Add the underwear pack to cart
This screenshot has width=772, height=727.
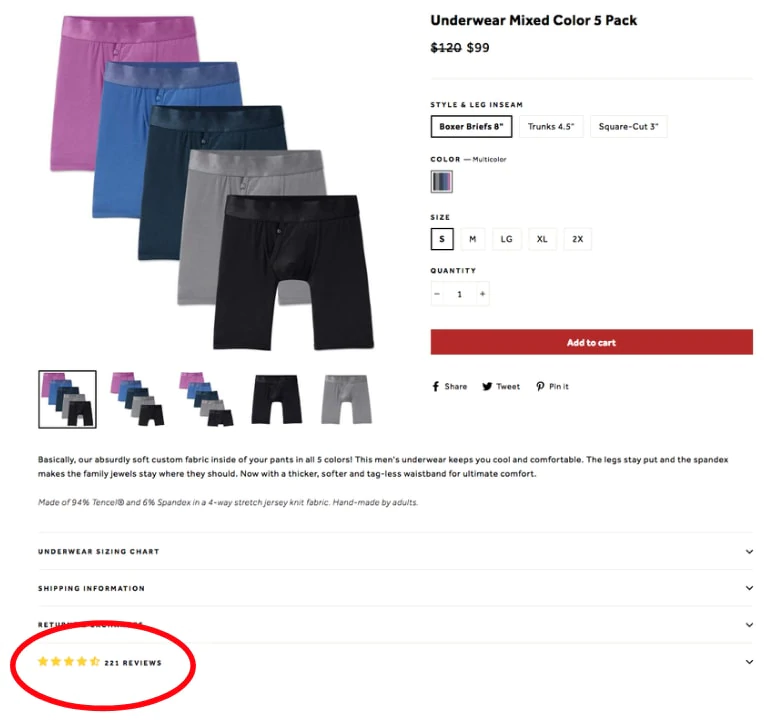tap(591, 343)
